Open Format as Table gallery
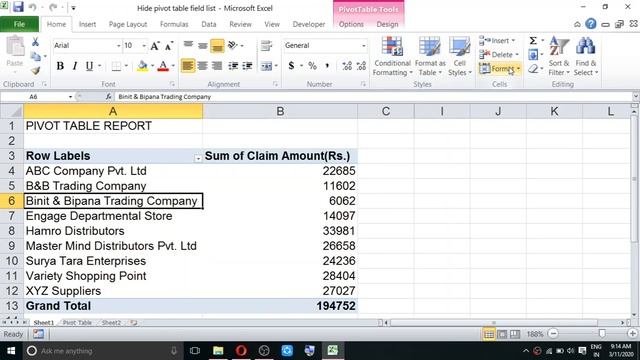Screen dimensions: 640x360 click(x=430, y=56)
